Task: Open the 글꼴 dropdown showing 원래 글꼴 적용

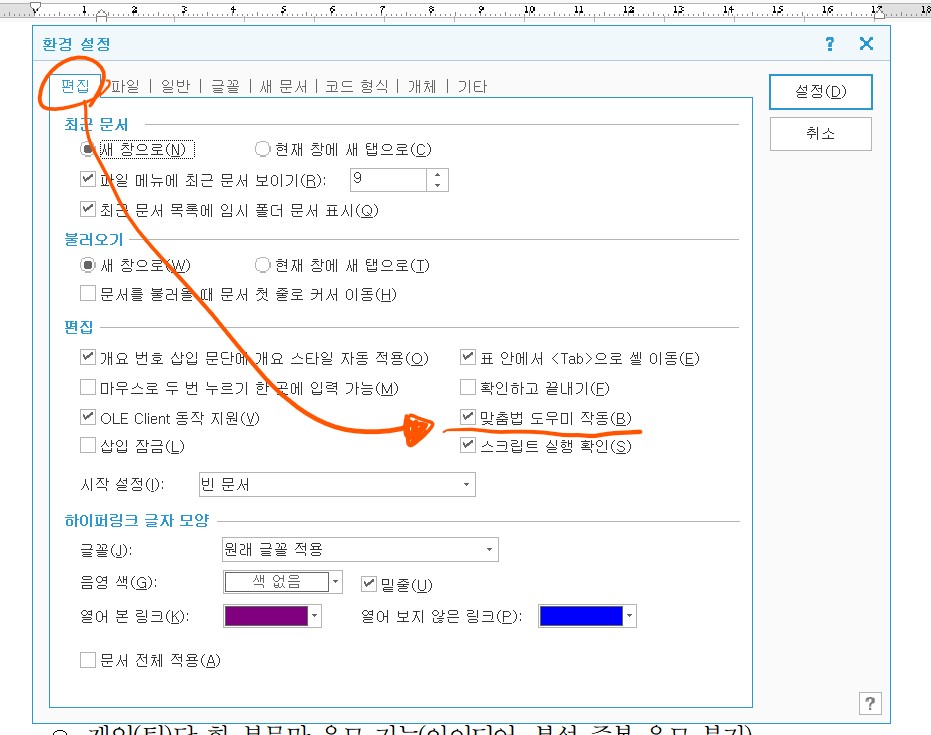Action: tap(487, 549)
